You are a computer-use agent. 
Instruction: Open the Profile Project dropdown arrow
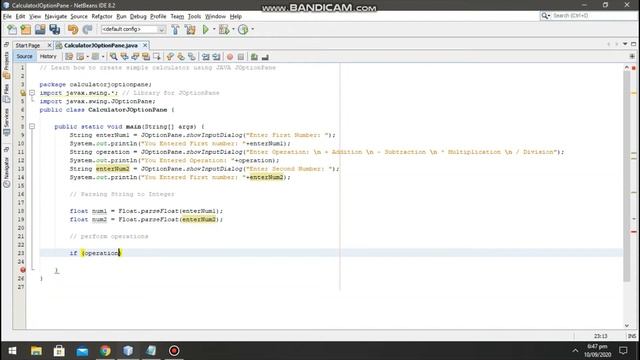click(x=252, y=29)
